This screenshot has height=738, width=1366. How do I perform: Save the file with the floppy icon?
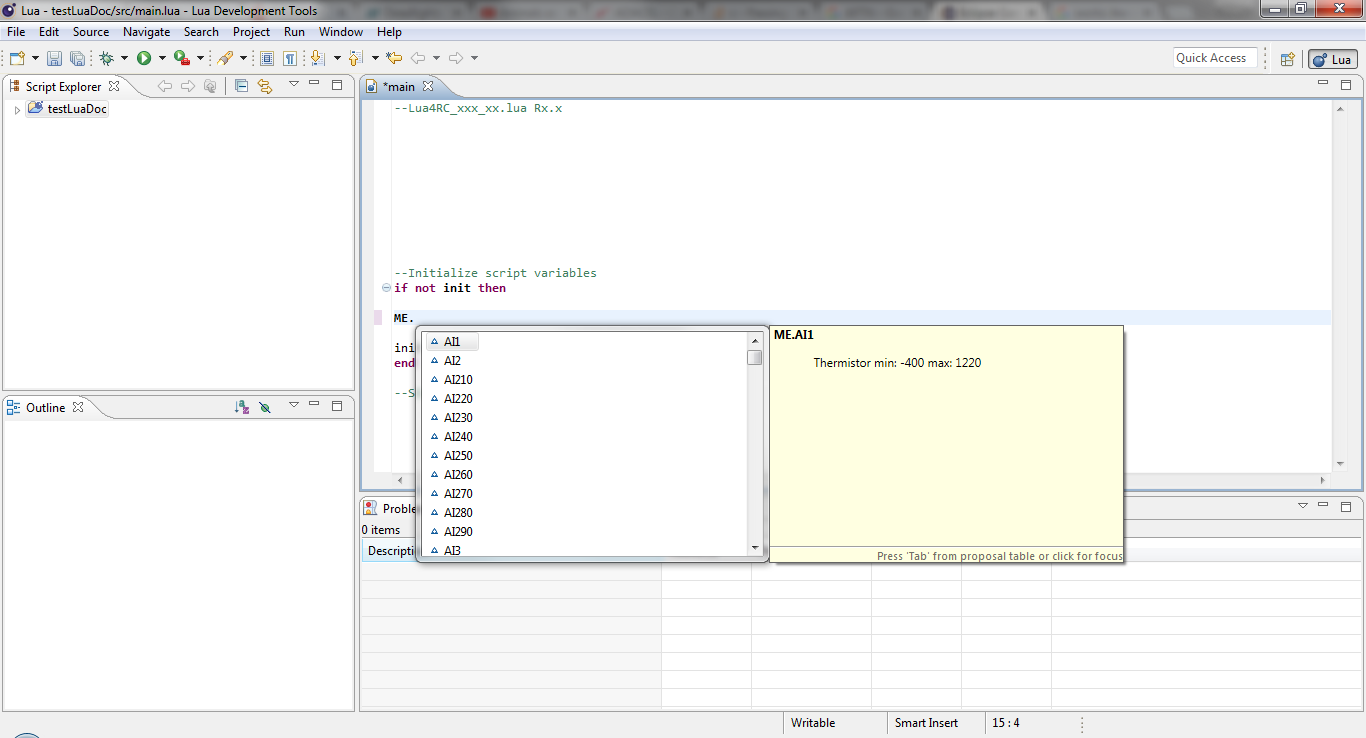(54, 58)
